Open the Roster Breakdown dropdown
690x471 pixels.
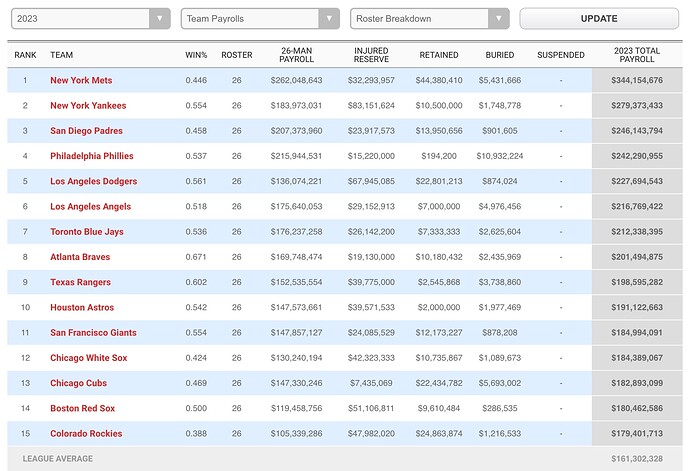pyautogui.click(x=429, y=18)
